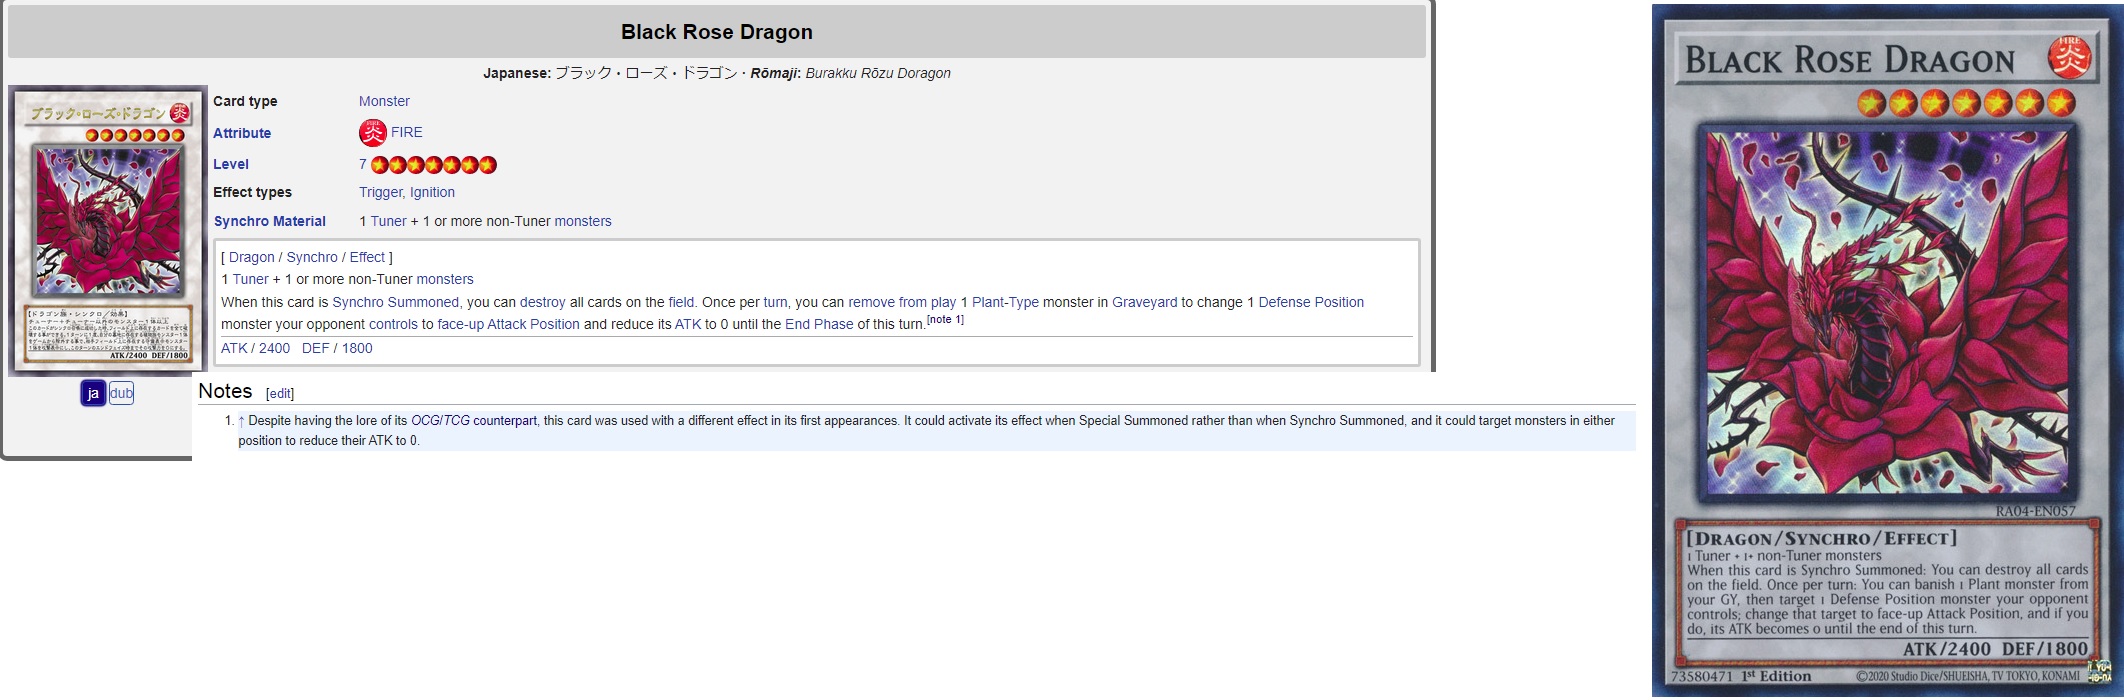Open the Monster card type link
Screen dimensions: 2124x700
point(384,101)
